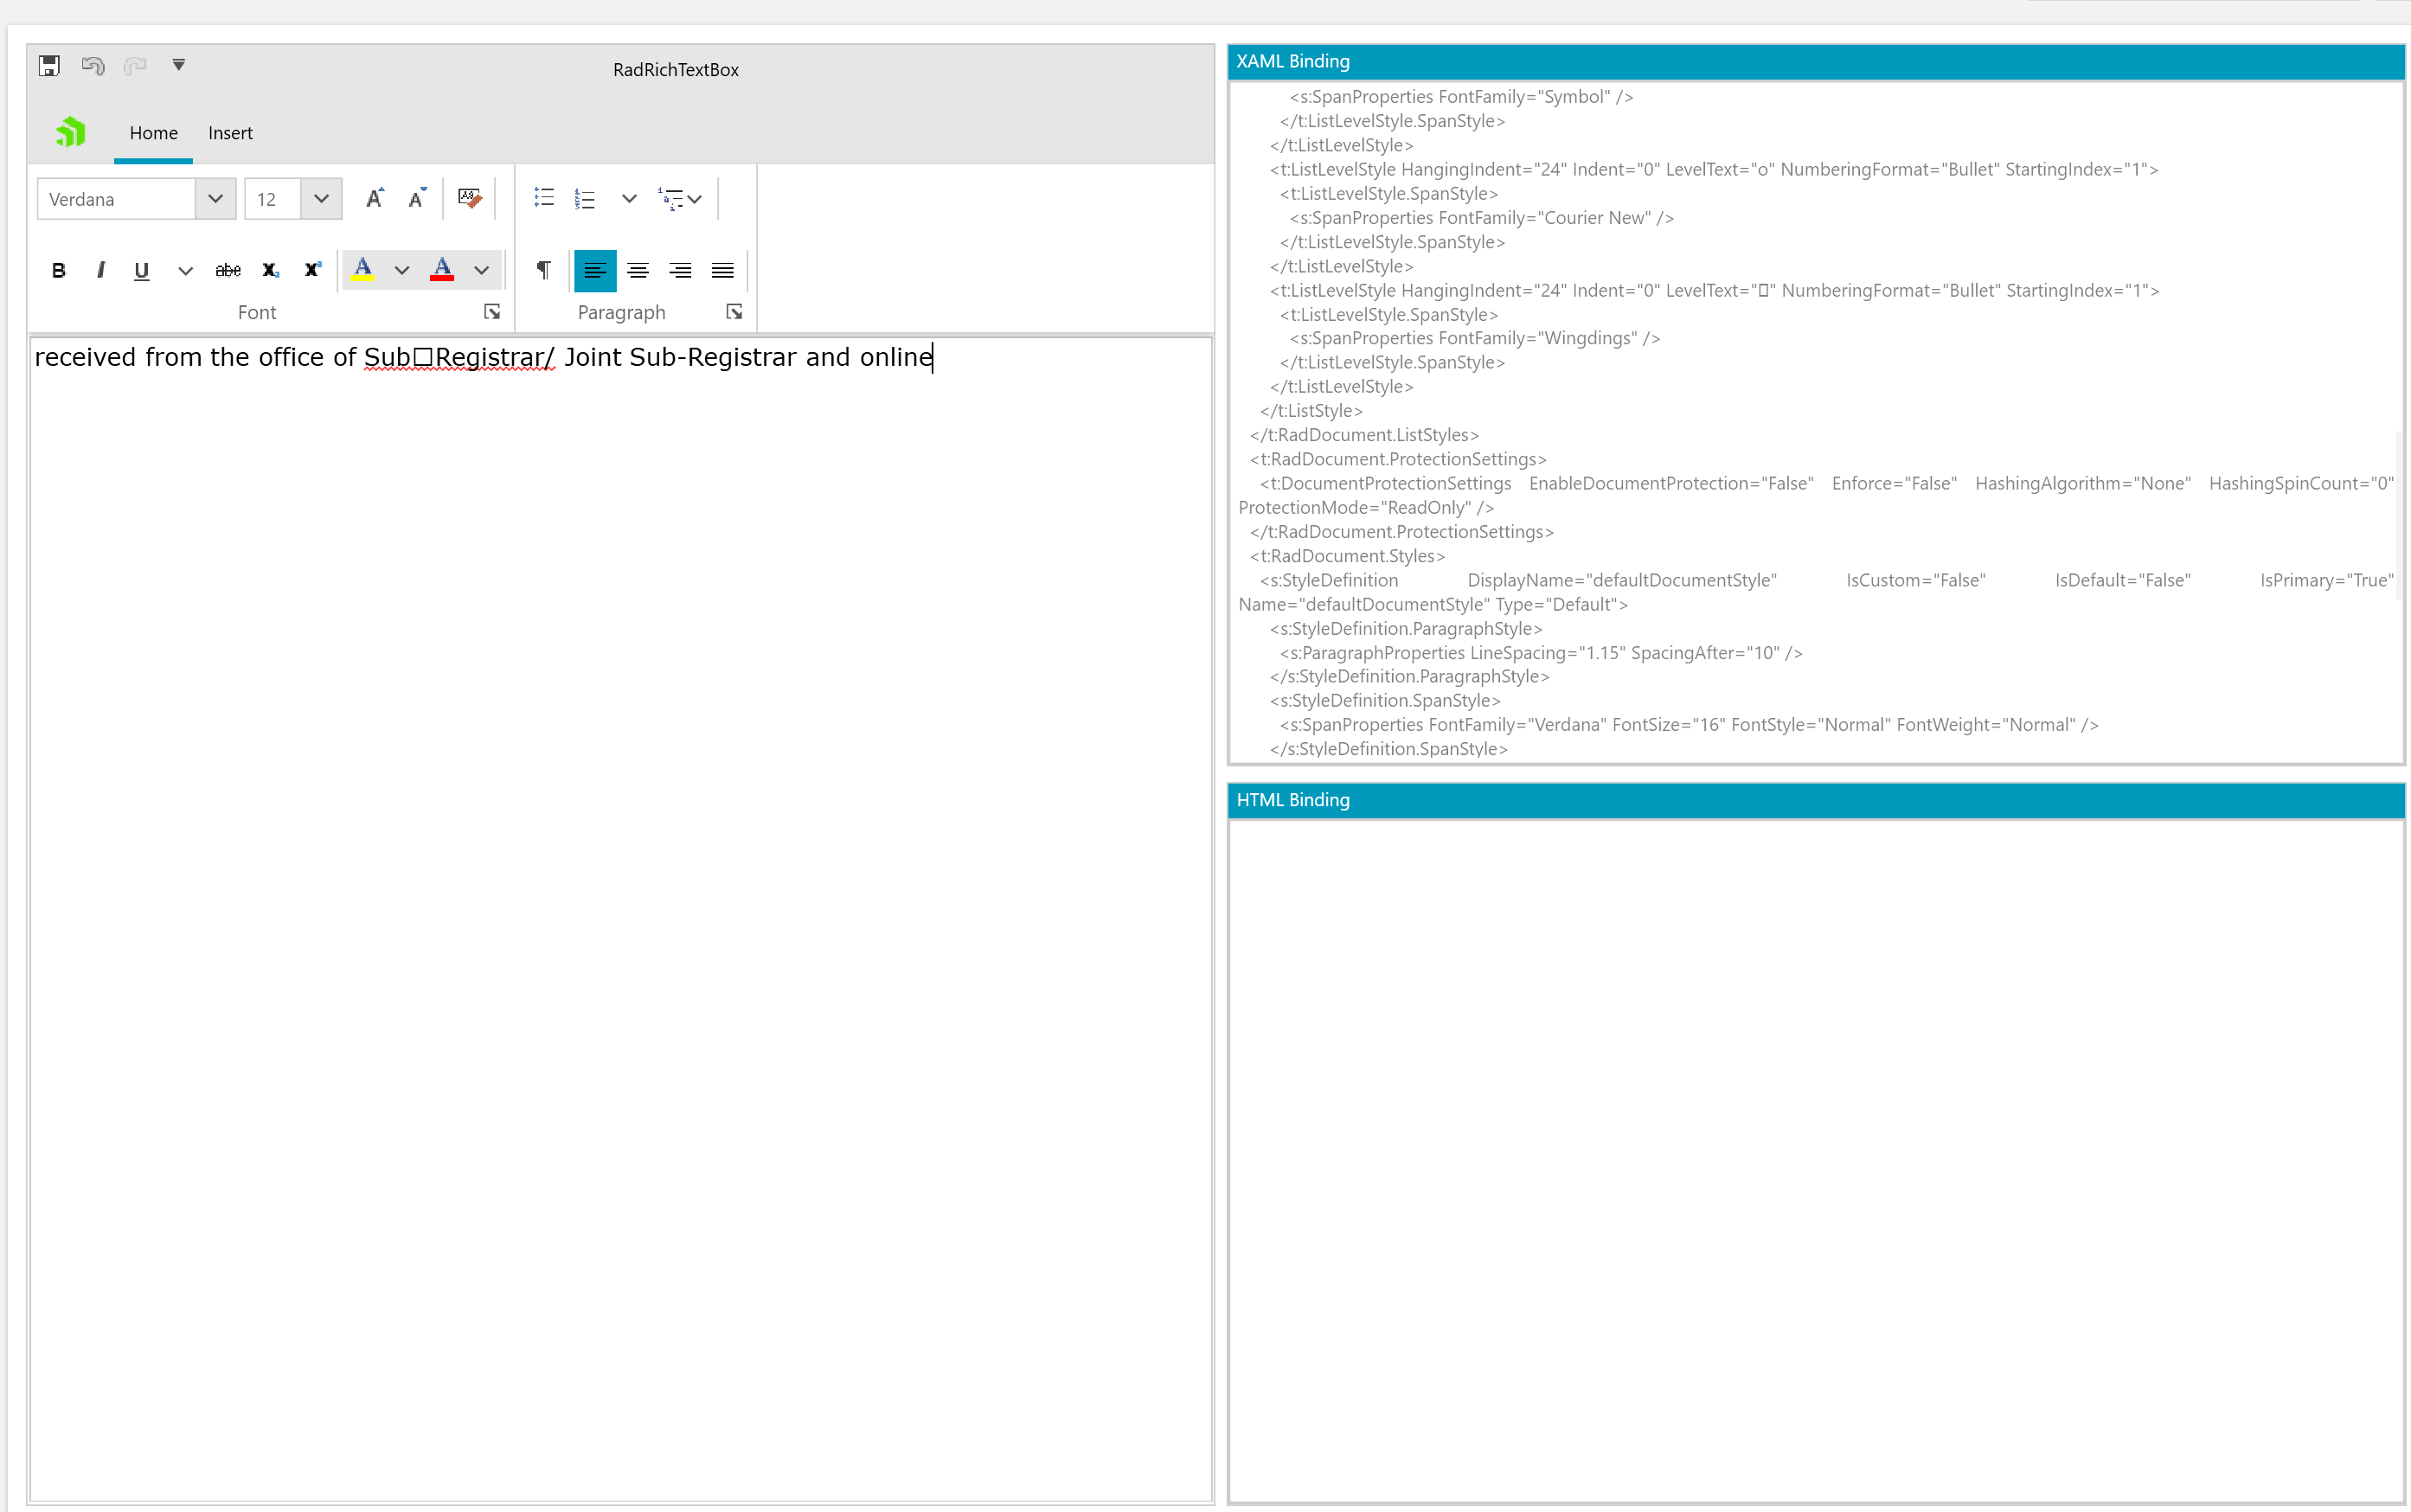Apply strikethrough formatting
The width and height of the screenshot is (2411, 1512).
pyautogui.click(x=228, y=270)
